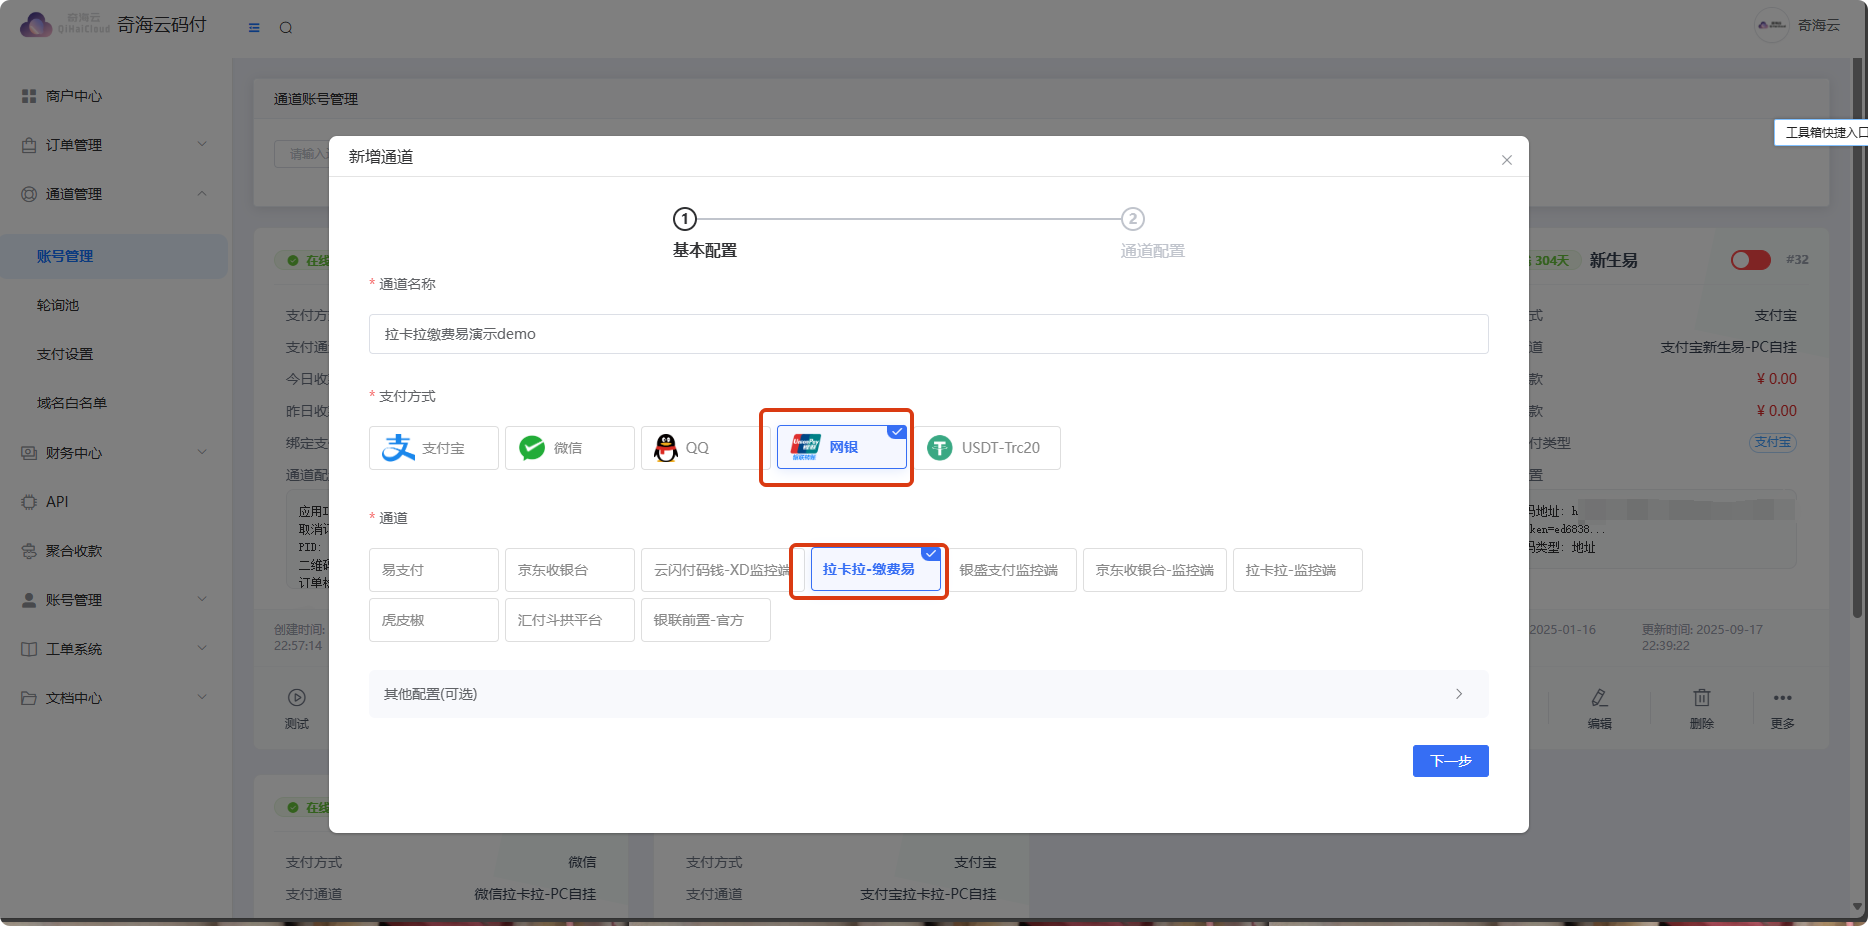Click the 通道名称 input field
Screen dimensions: 1868x926
pyautogui.click(x=928, y=334)
